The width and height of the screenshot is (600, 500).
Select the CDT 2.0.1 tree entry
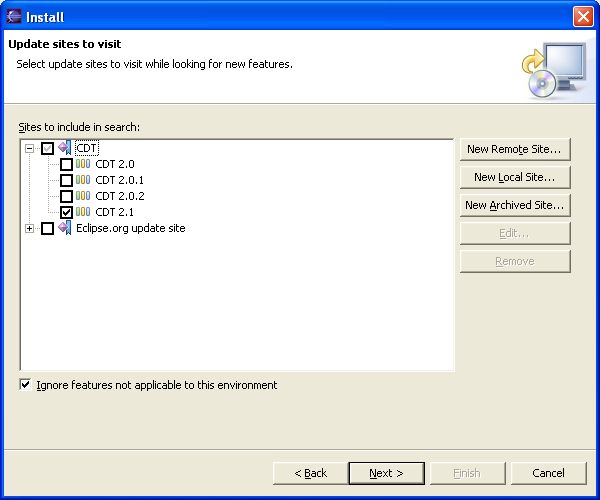click(119, 180)
